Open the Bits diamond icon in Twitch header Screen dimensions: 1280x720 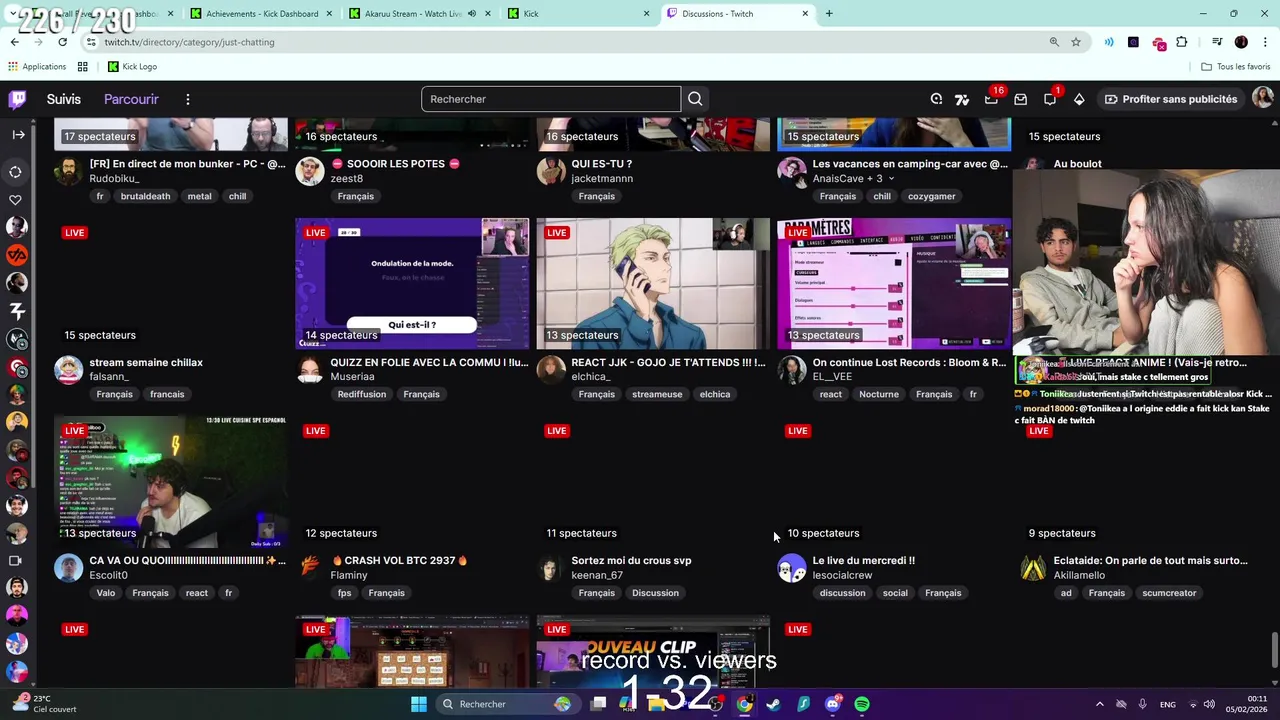[x=1079, y=99]
